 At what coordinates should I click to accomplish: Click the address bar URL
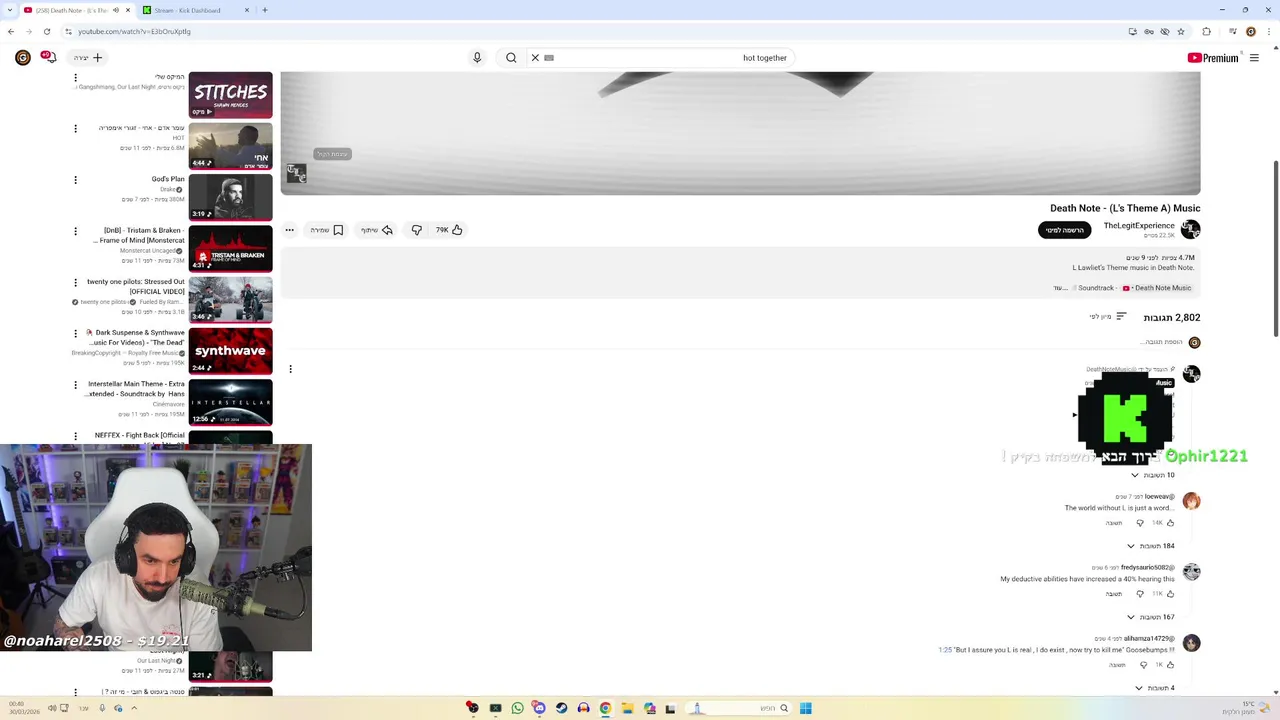(134, 31)
